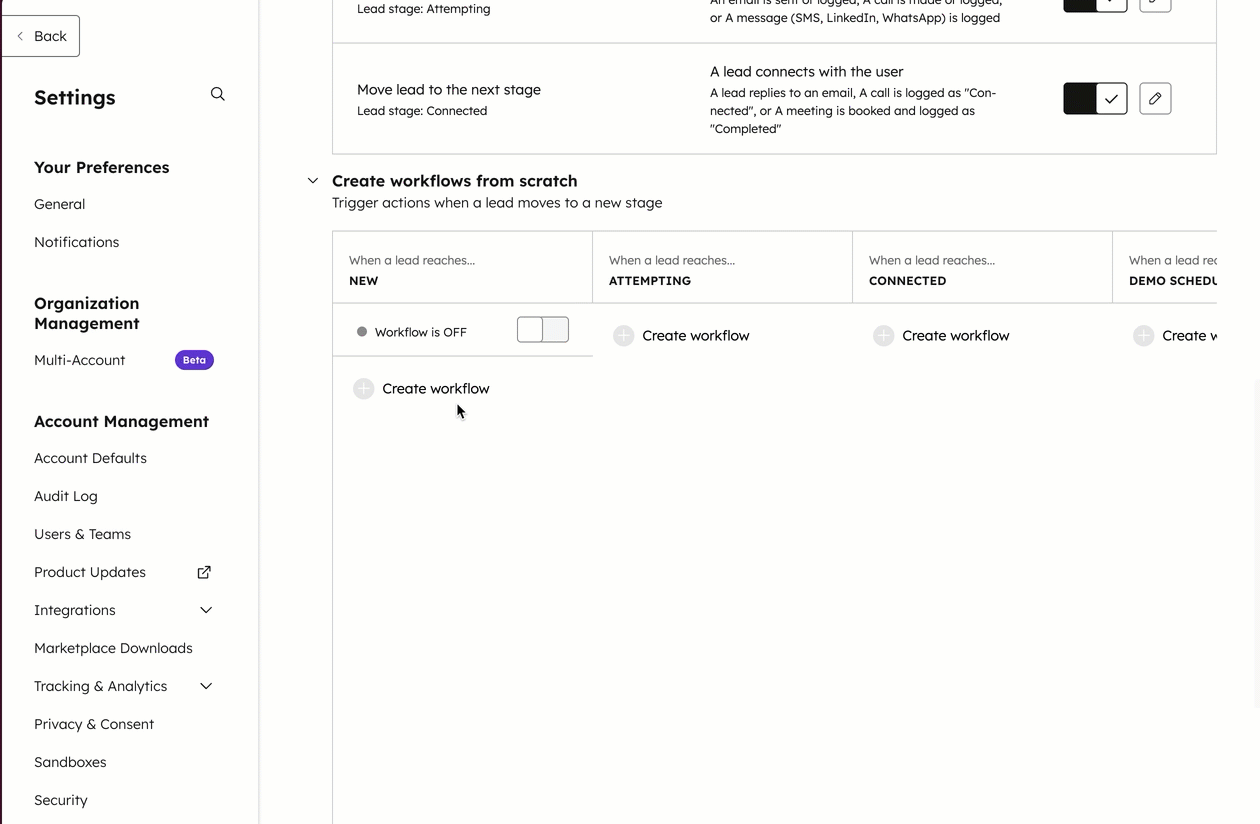
Task: Disable the Move lead to next stage toggle
Action: coord(1095,98)
